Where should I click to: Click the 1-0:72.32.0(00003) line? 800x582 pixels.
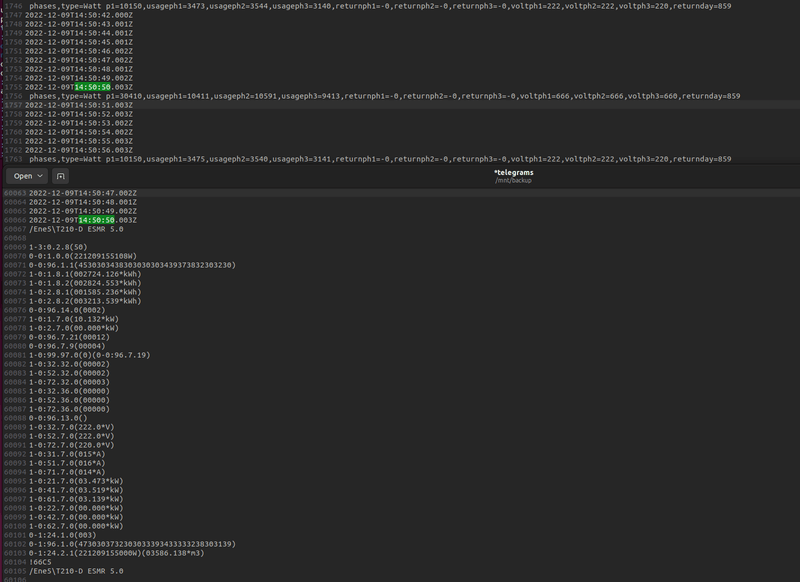(69, 383)
